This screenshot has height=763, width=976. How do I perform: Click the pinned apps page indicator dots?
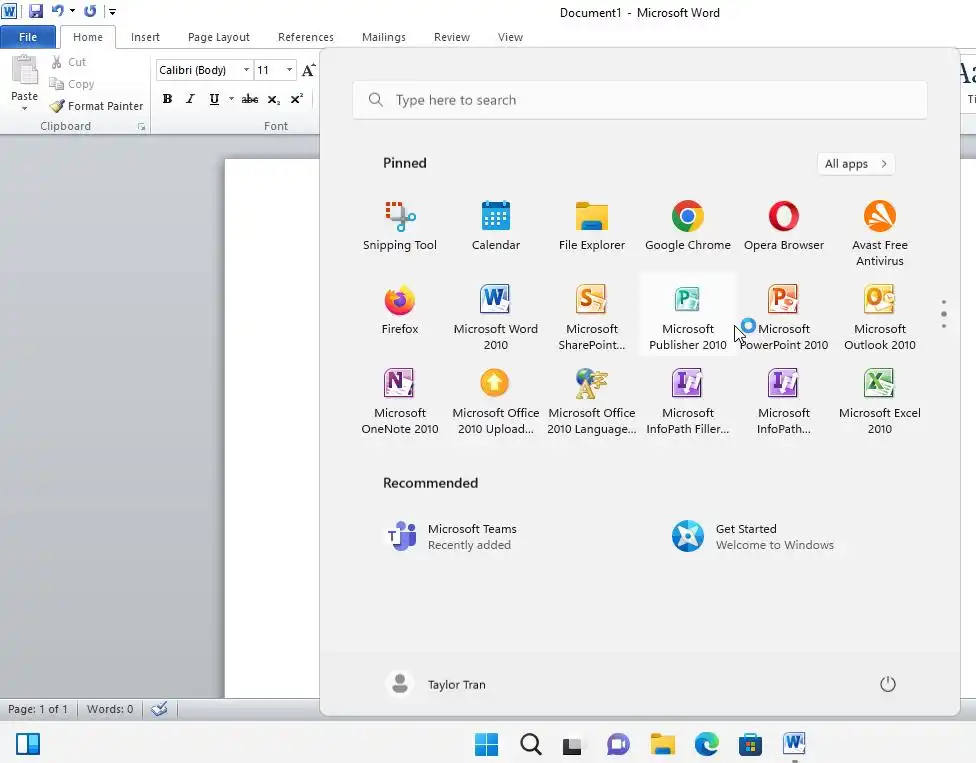pos(944,314)
